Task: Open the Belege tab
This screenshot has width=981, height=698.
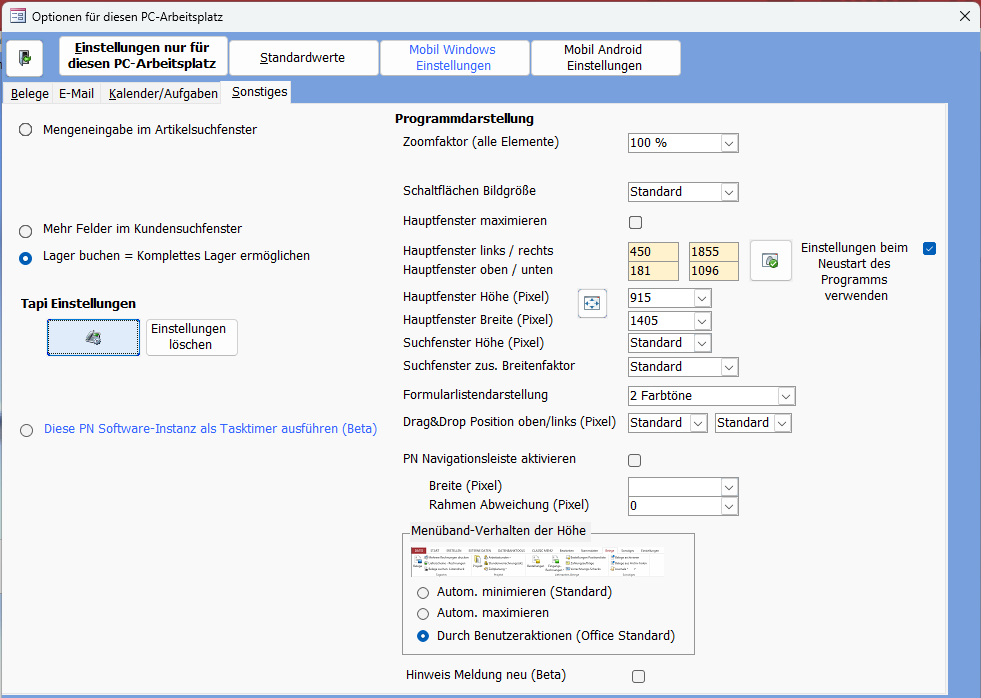Action: tap(30, 93)
